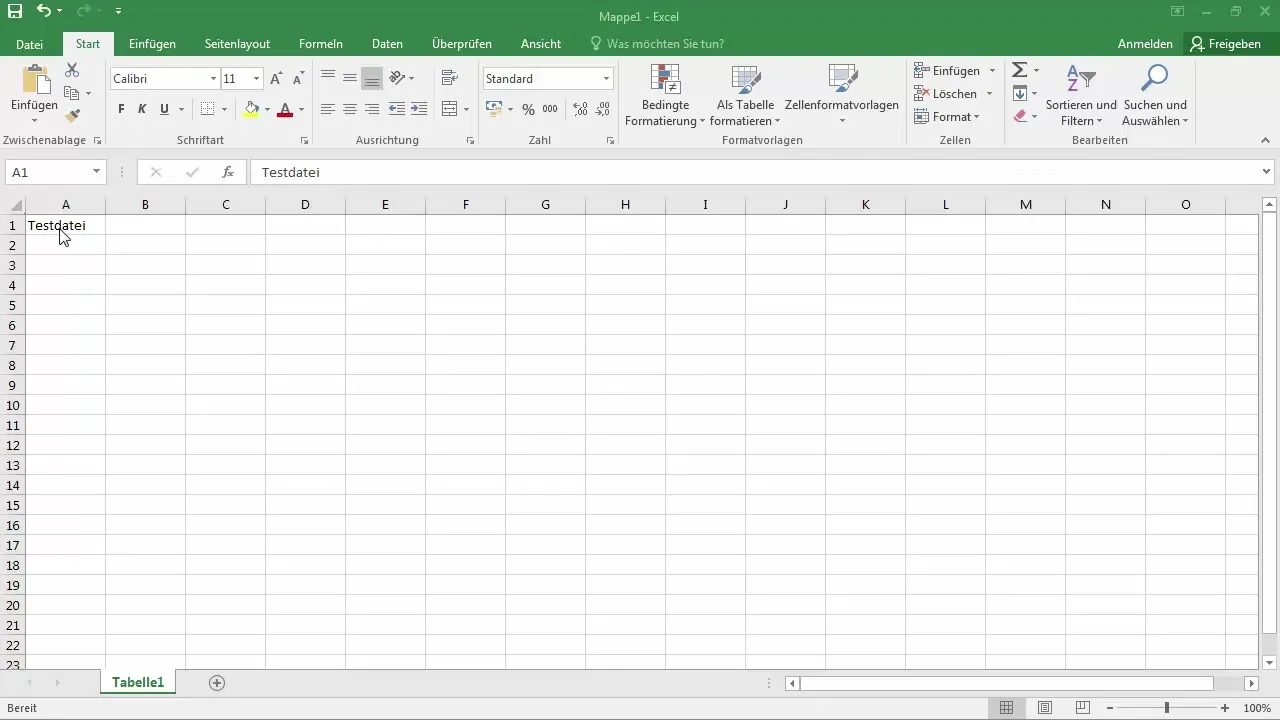Align cell text right

372,109
